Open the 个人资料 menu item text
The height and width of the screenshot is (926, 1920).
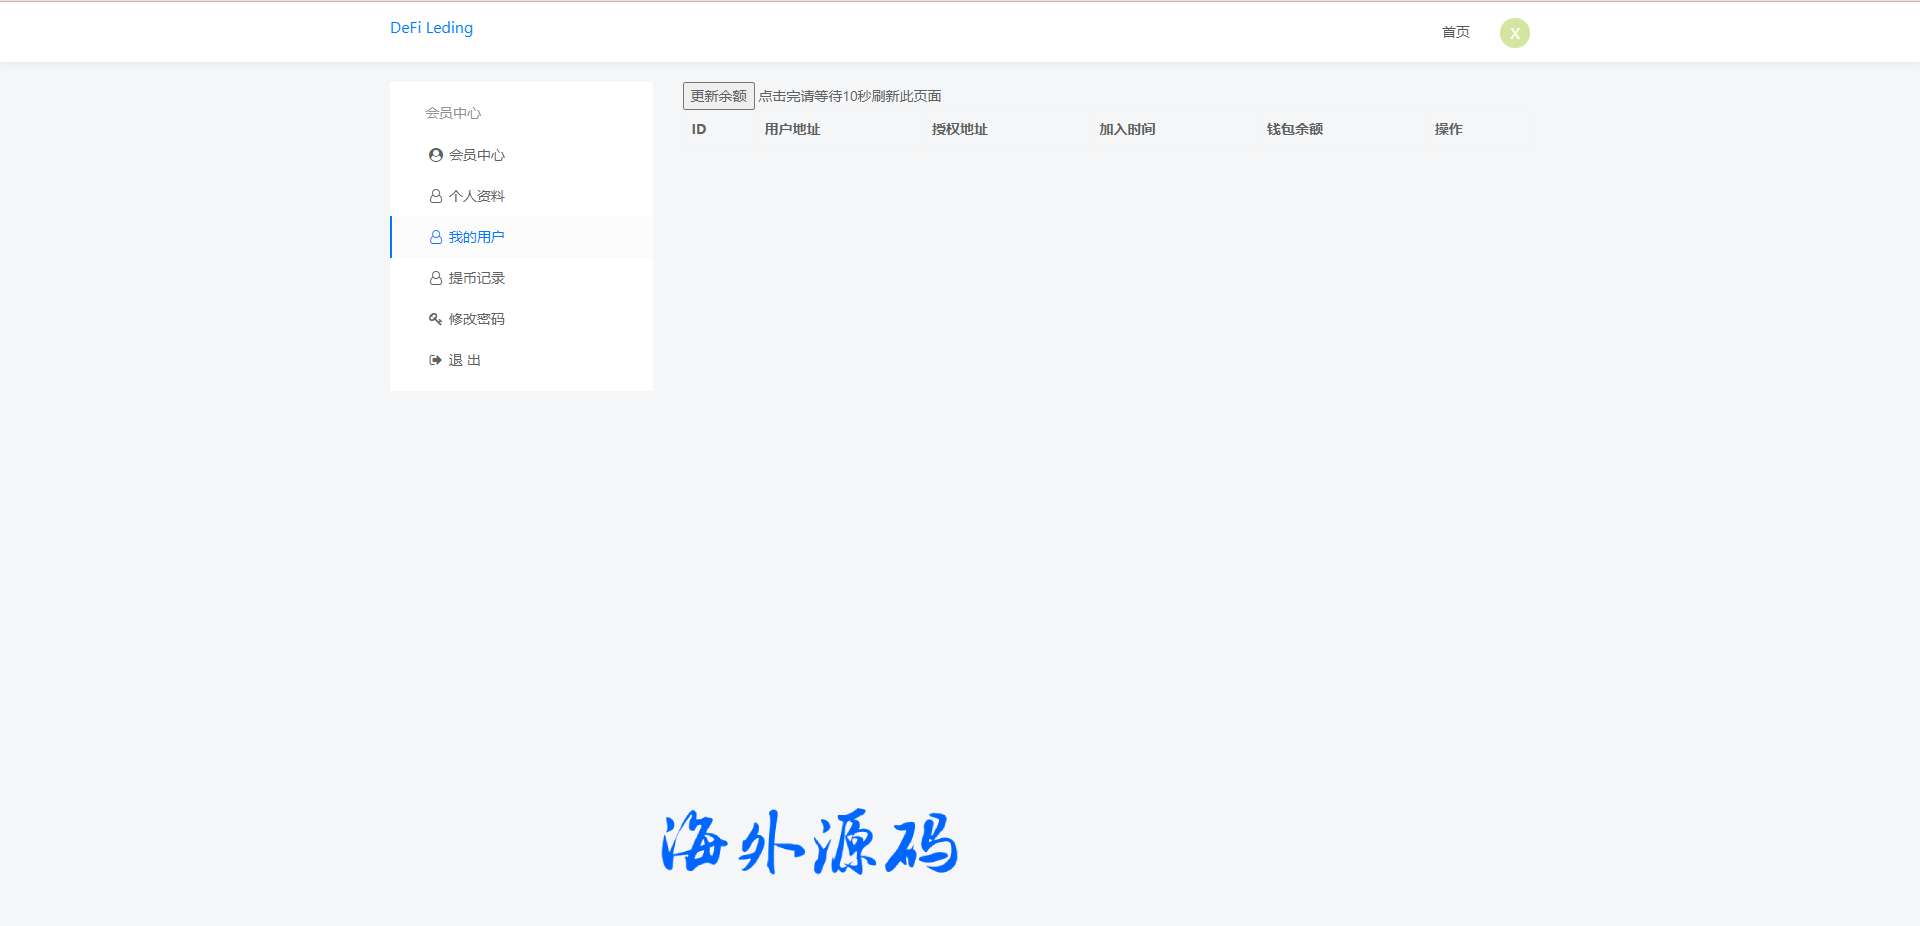(477, 196)
